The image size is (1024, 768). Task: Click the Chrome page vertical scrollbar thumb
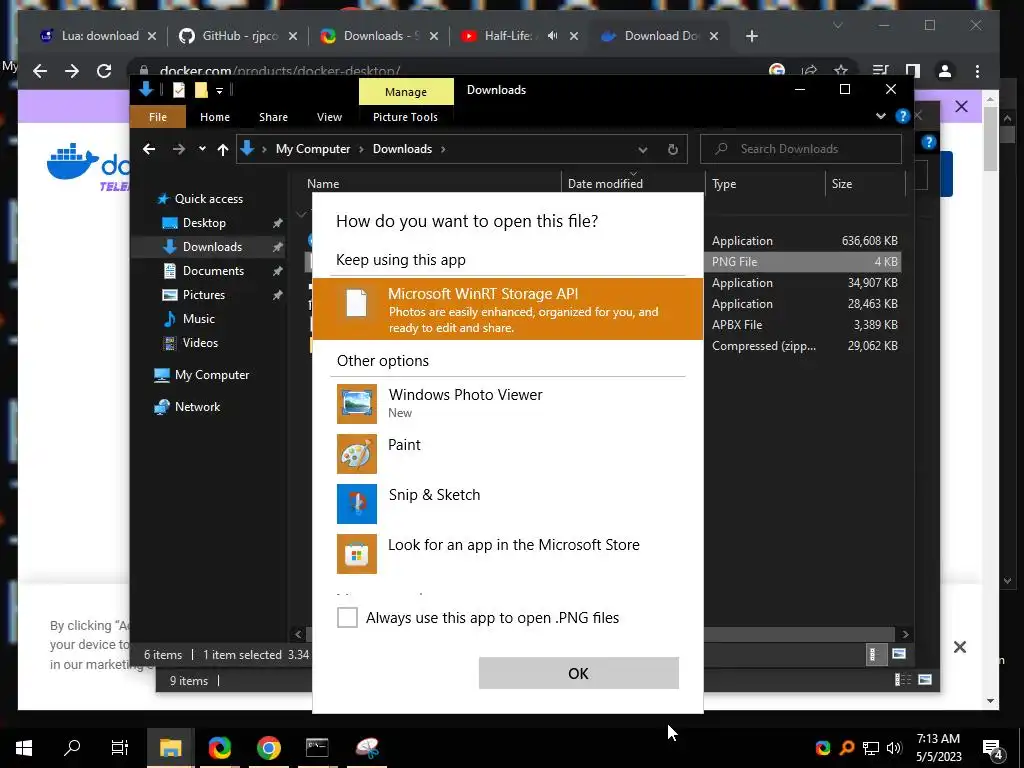pyautogui.click(x=991, y=137)
